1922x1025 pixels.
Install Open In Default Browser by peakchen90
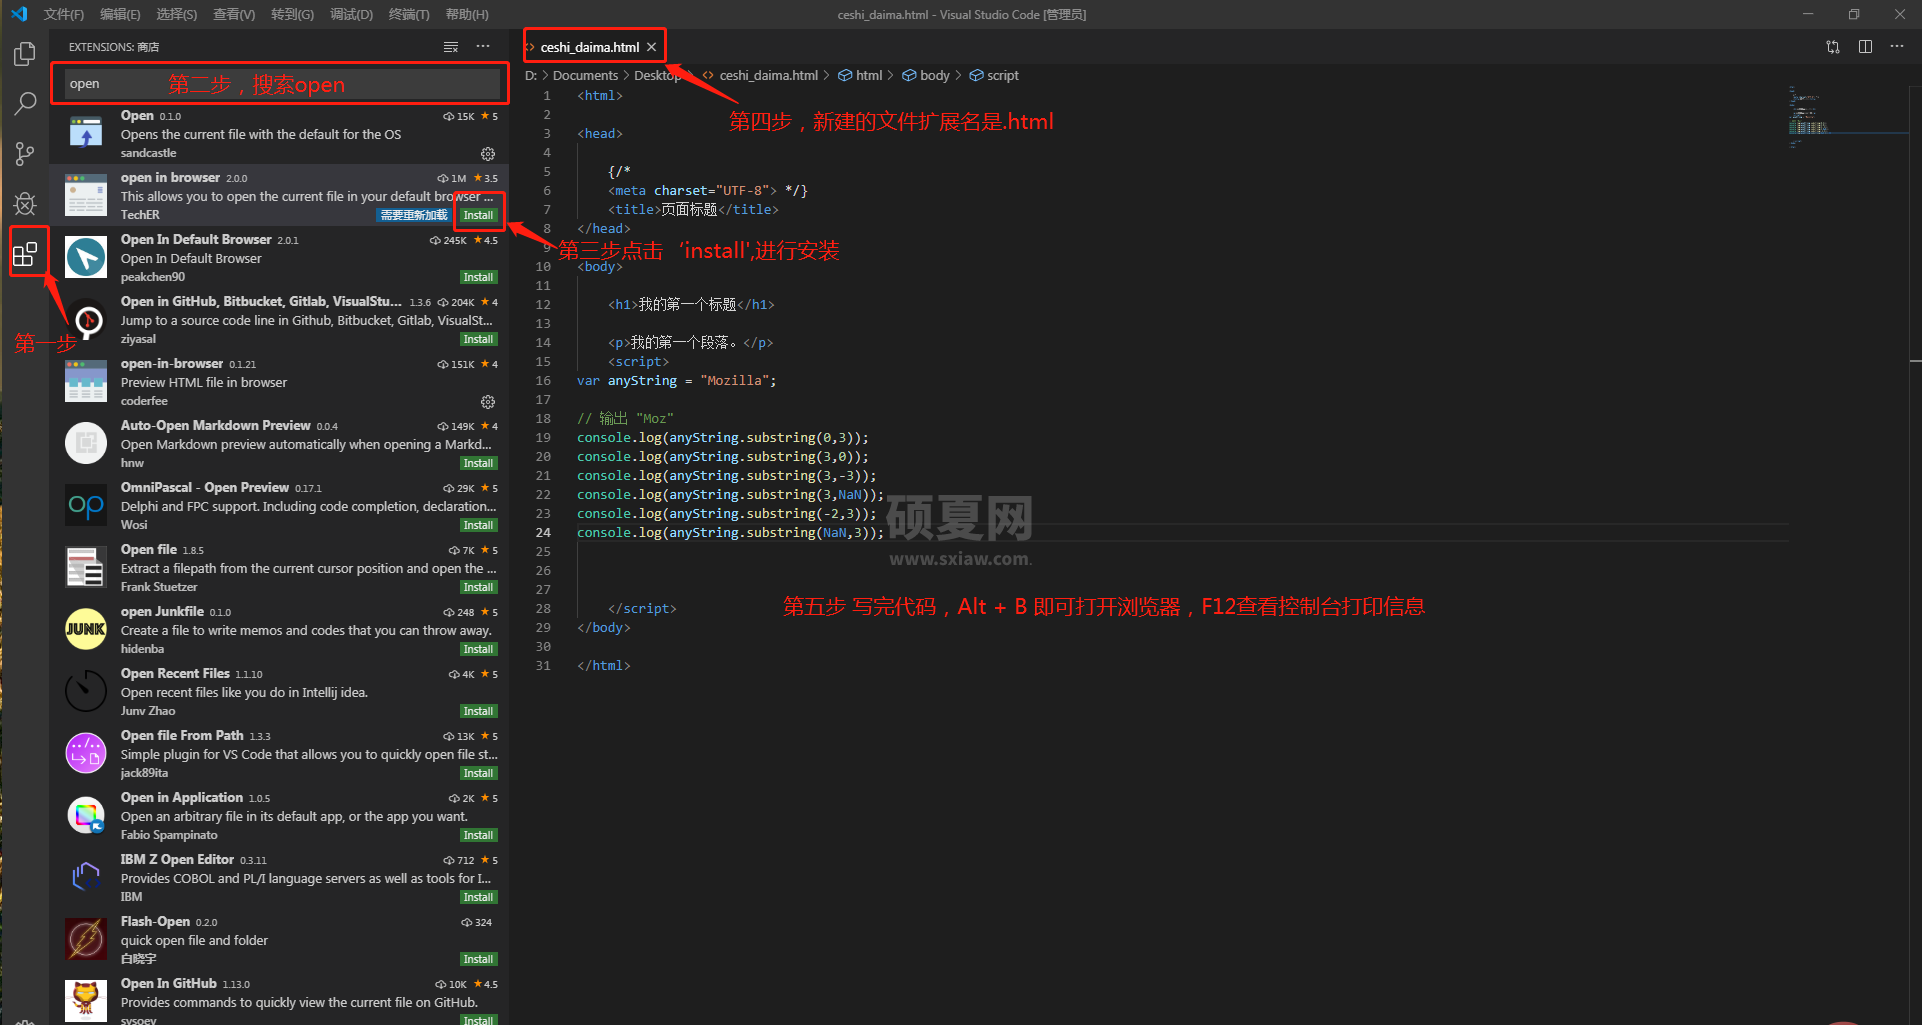[x=478, y=277]
